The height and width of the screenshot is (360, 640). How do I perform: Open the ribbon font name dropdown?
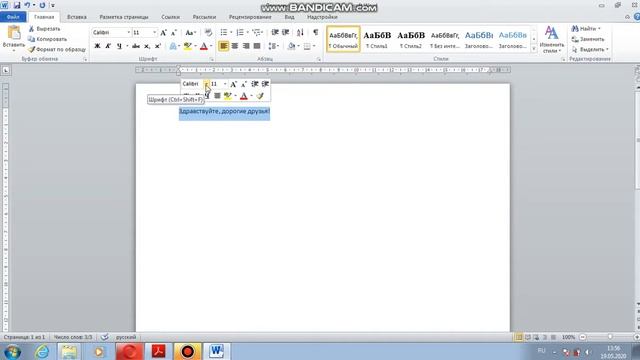point(129,32)
